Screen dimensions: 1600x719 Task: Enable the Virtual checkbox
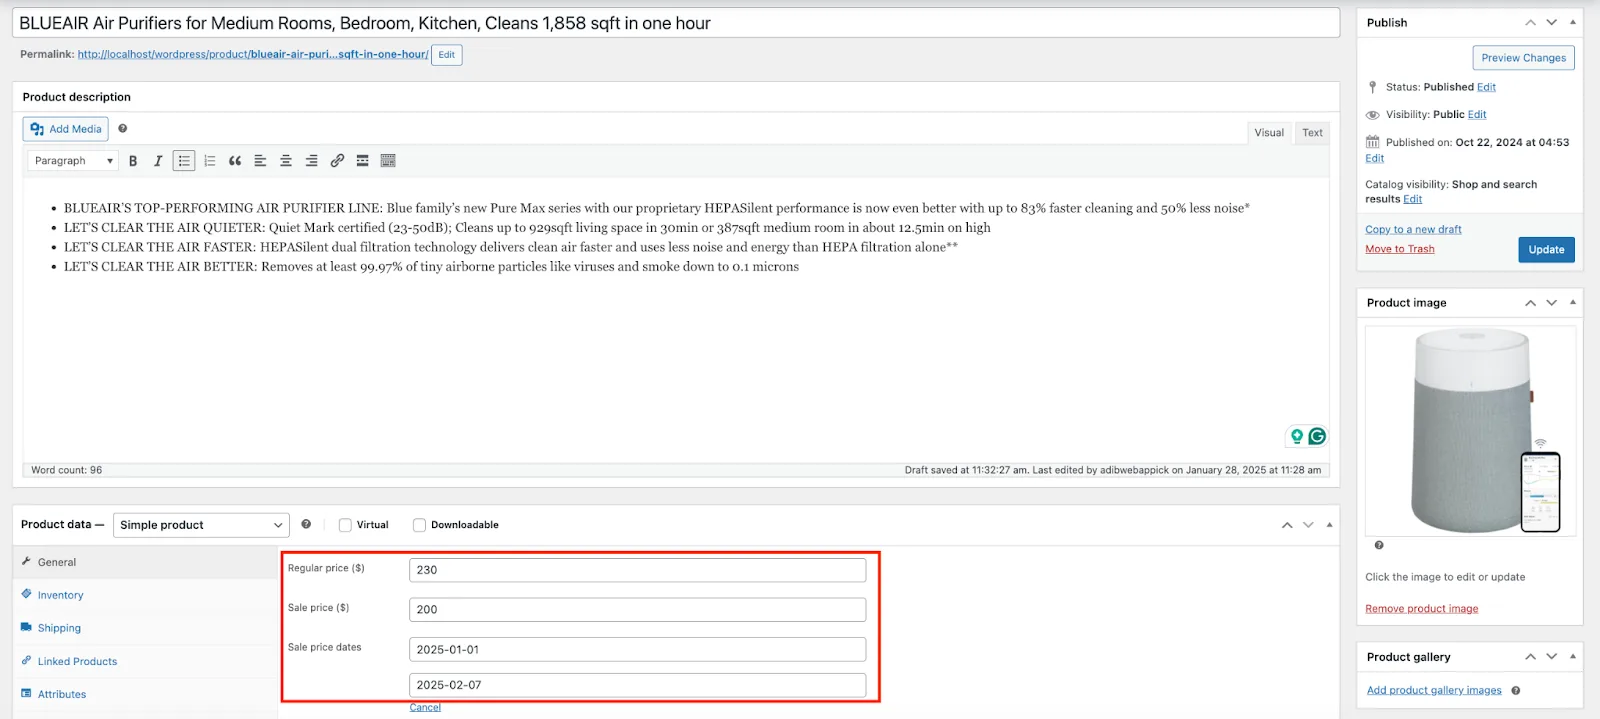click(x=345, y=525)
